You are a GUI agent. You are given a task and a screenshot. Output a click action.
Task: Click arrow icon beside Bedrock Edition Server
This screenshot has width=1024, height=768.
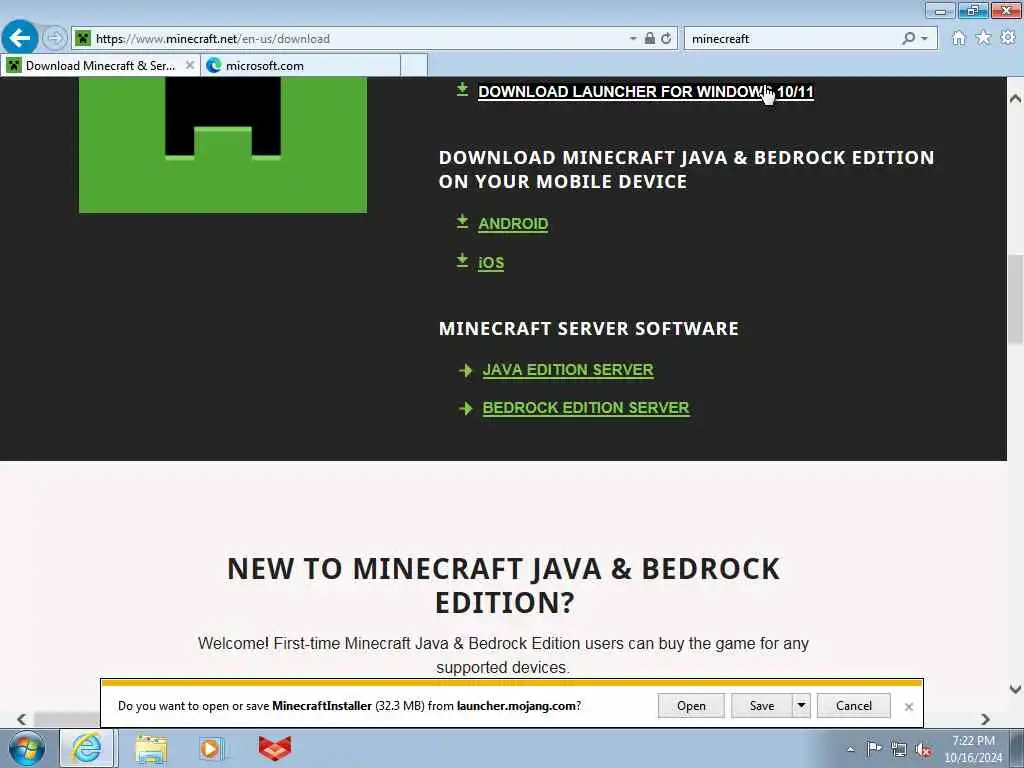click(466, 409)
